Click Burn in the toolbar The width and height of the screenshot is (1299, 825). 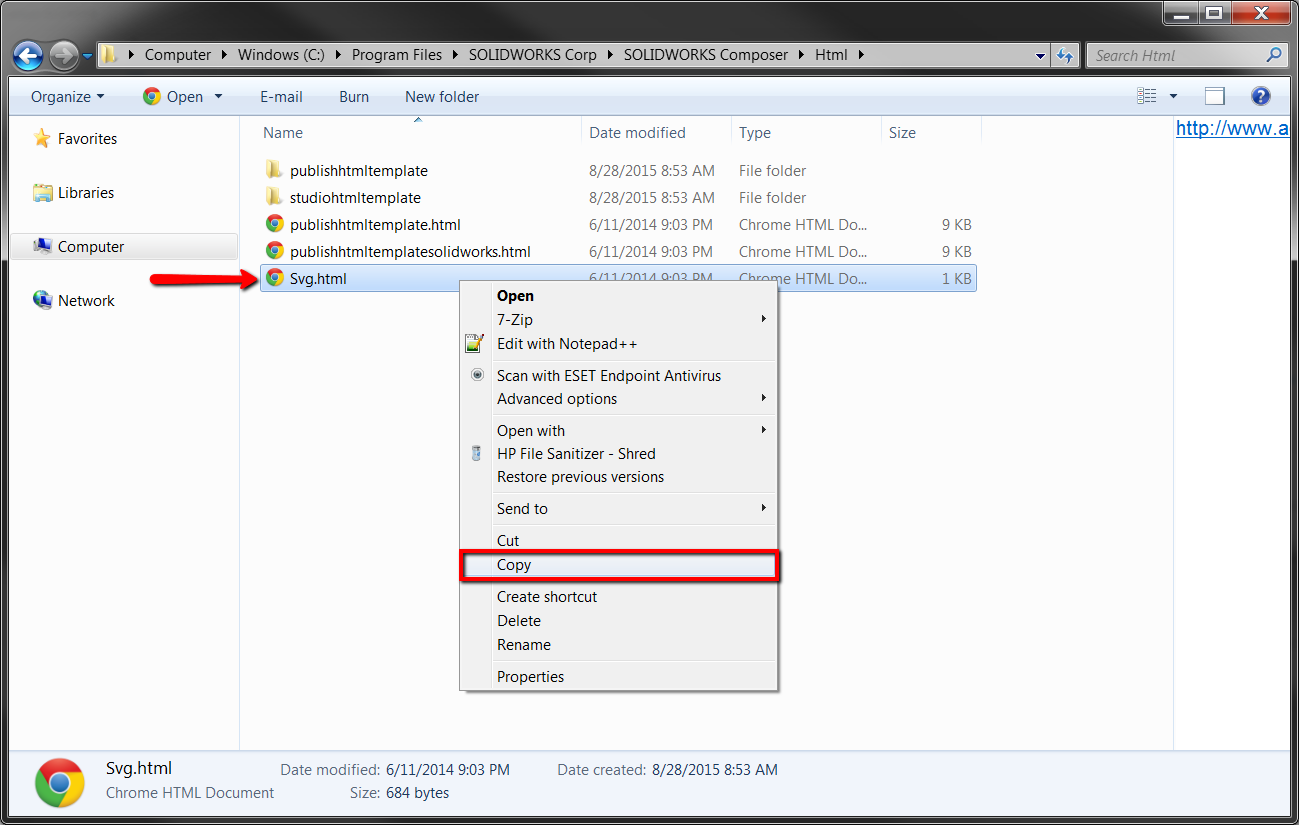[x=354, y=97]
